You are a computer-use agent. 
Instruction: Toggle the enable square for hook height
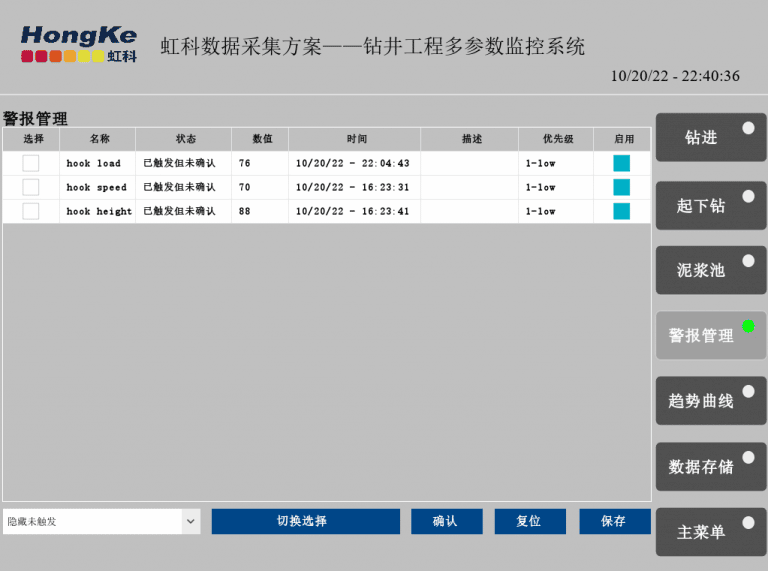point(622,211)
